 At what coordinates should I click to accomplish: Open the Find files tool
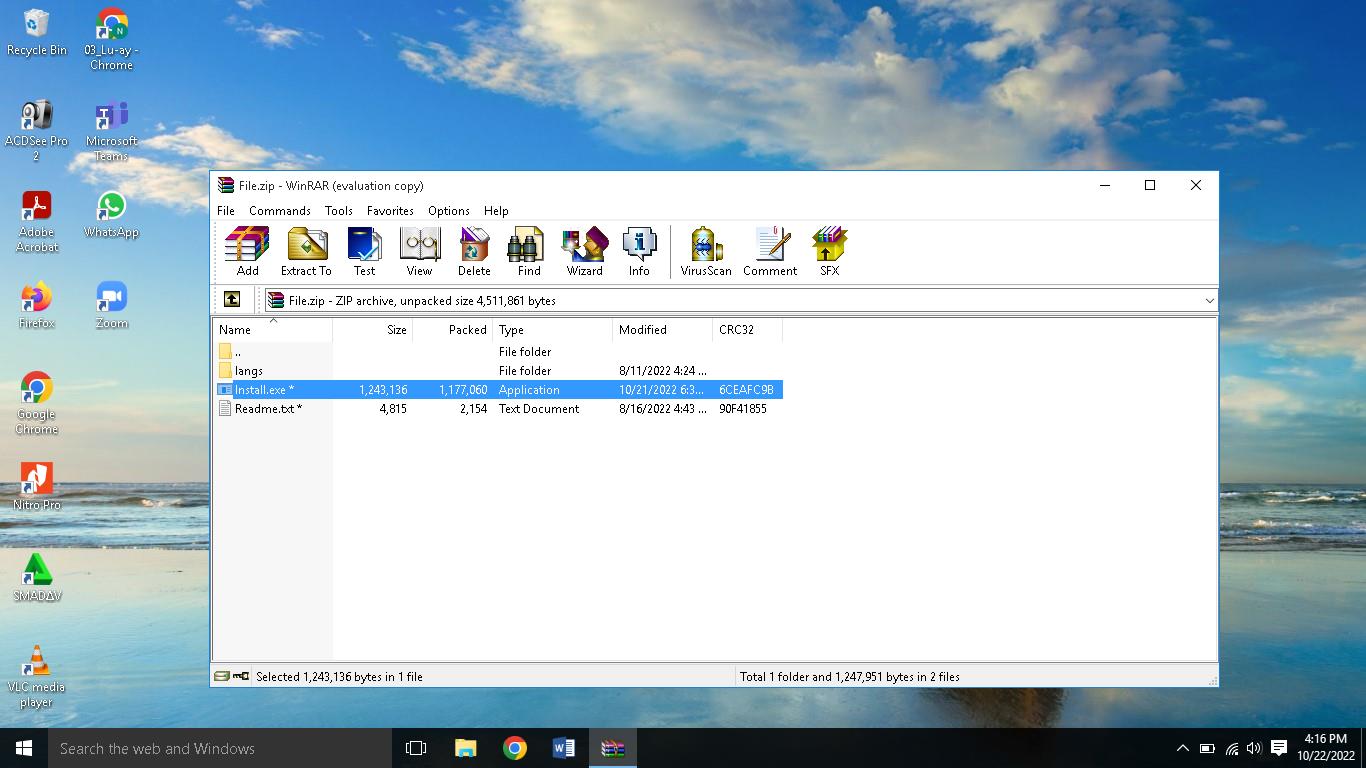point(529,251)
